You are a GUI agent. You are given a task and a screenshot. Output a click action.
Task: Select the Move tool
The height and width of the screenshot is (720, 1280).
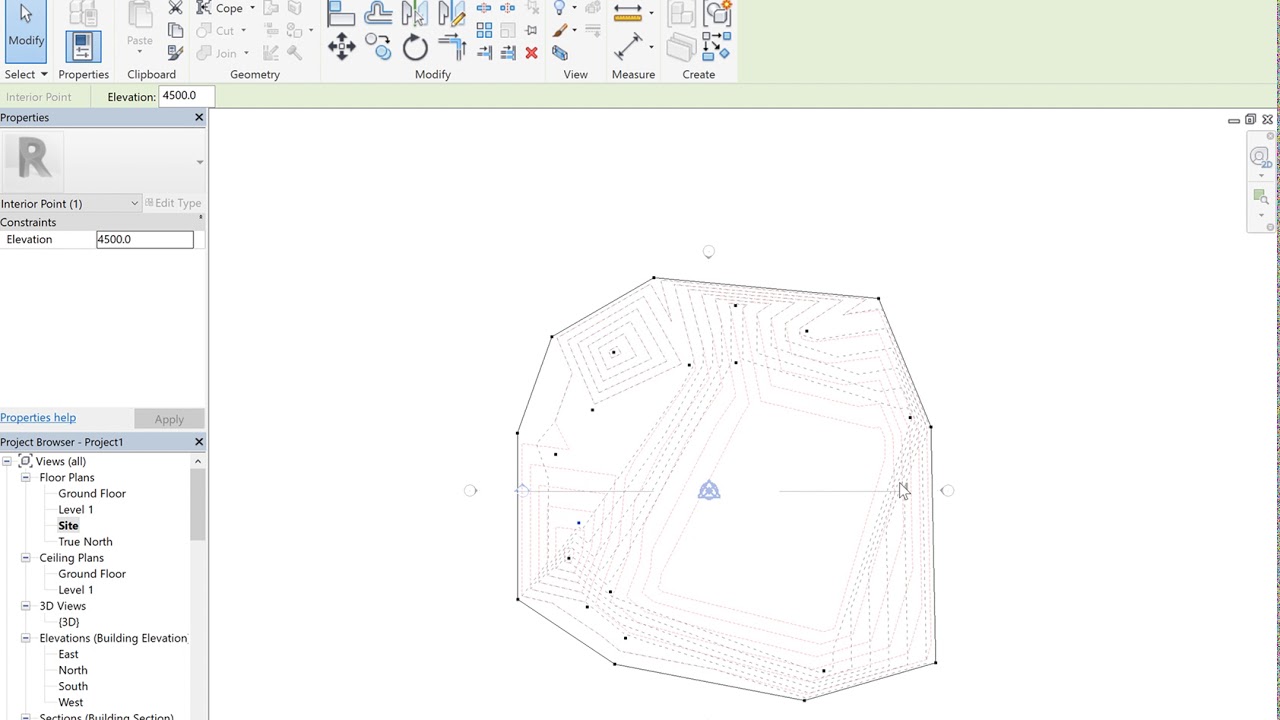(x=341, y=46)
